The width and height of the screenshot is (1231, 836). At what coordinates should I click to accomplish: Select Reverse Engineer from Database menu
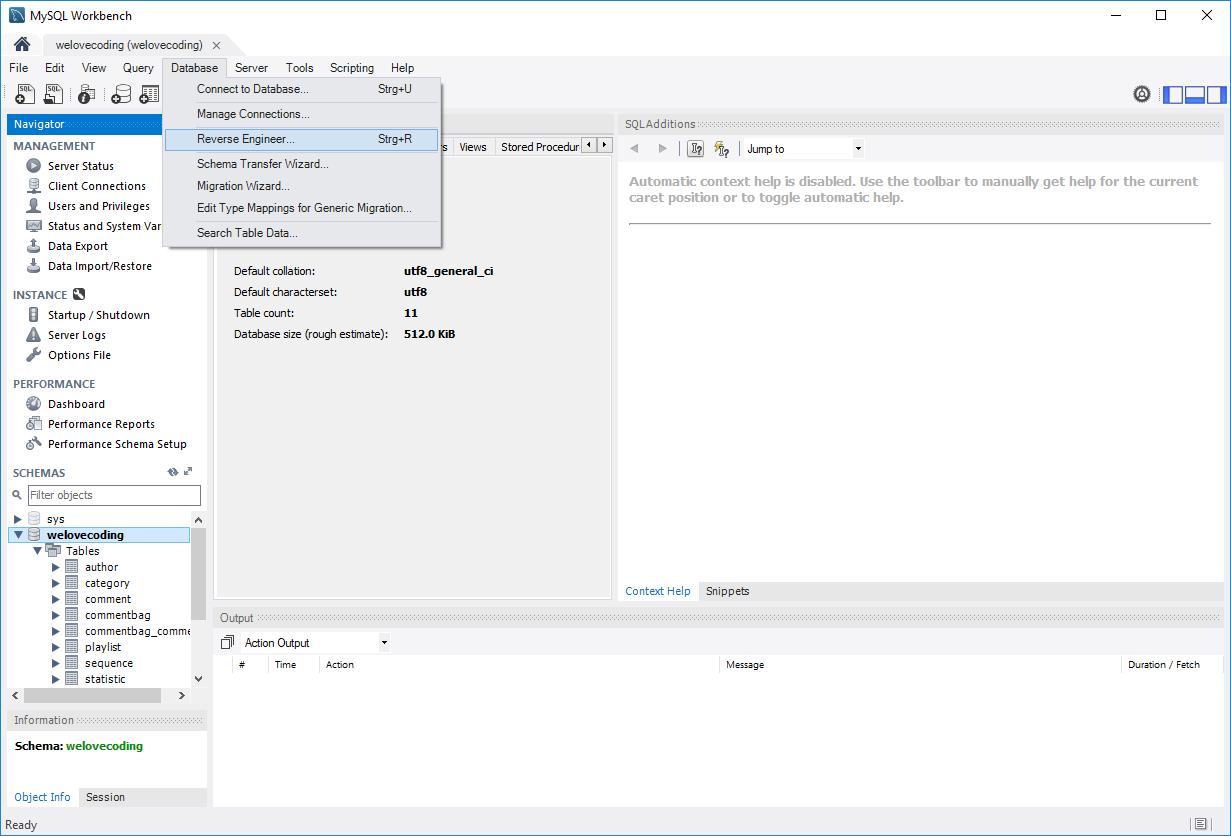click(x=246, y=139)
